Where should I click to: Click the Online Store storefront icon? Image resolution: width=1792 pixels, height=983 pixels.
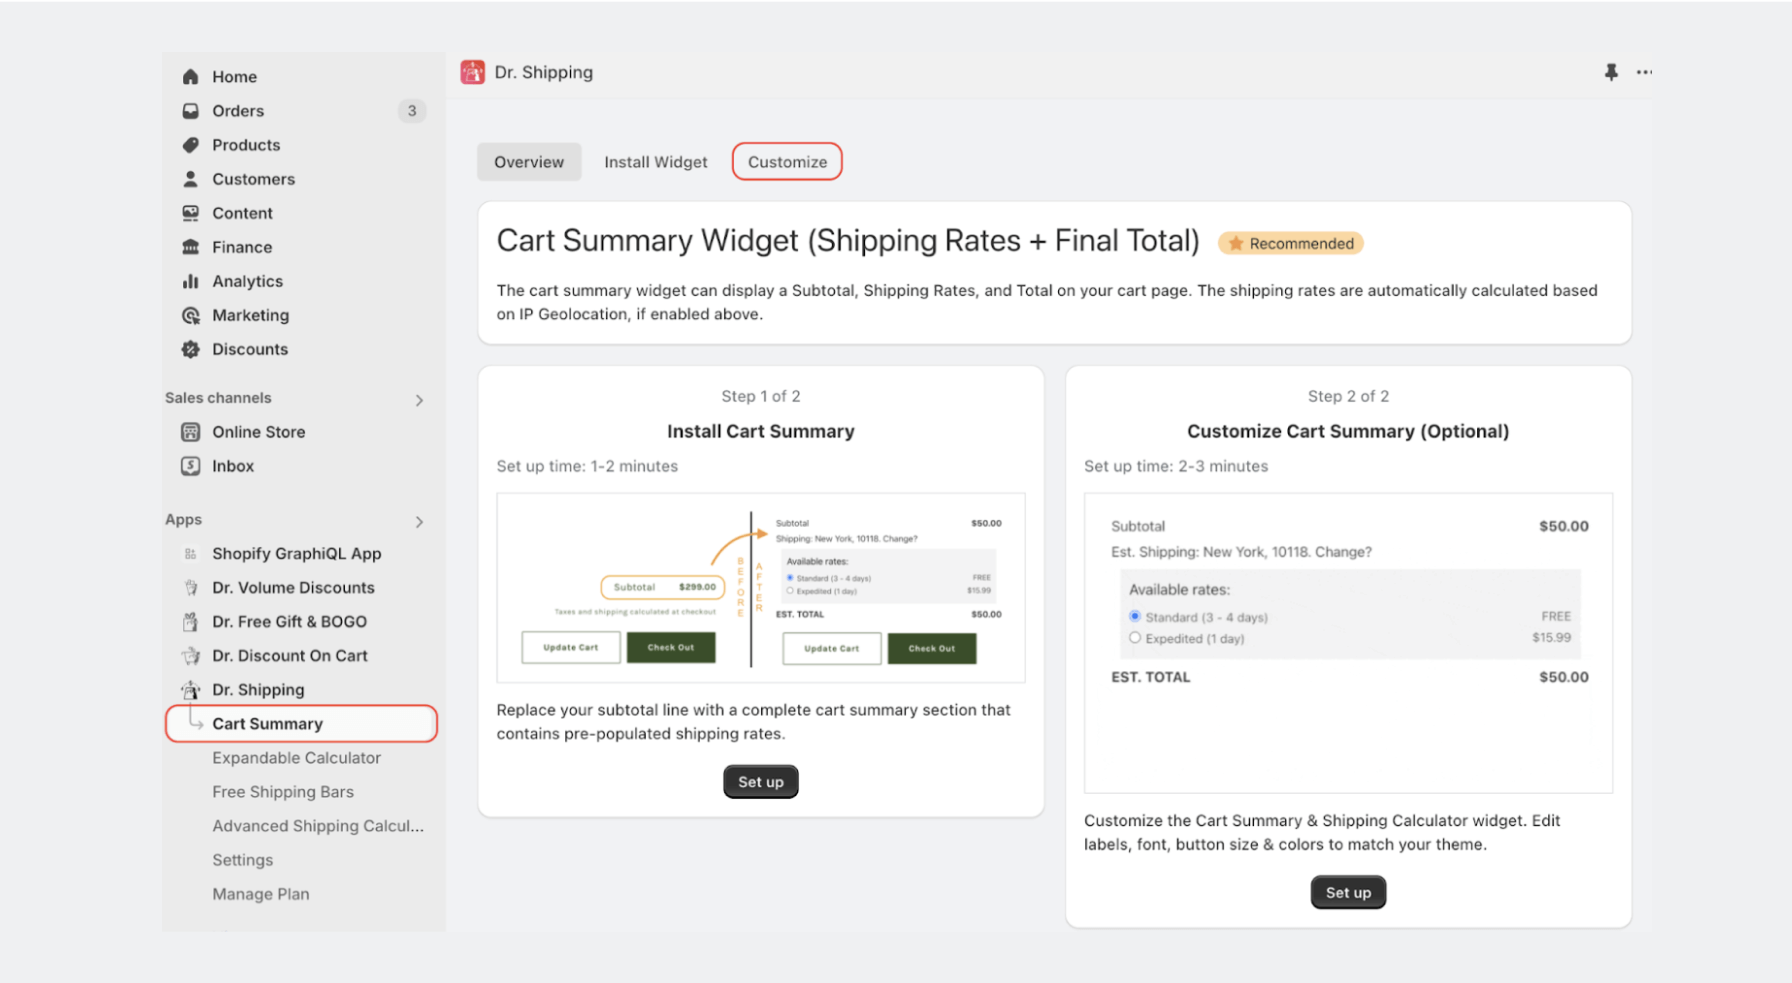pos(190,432)
